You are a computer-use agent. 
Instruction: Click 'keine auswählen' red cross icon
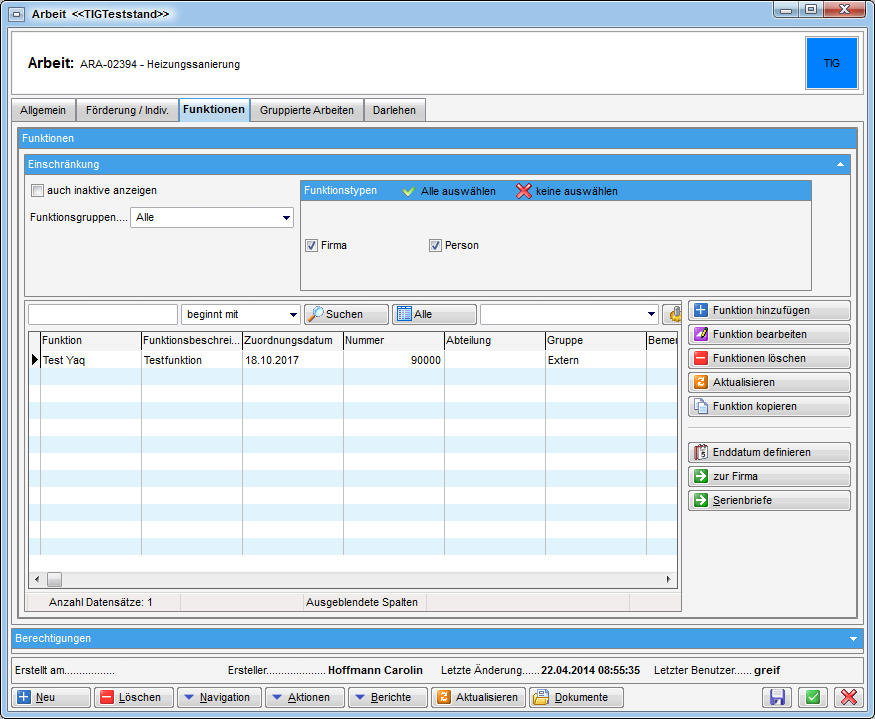coord(524,191)
